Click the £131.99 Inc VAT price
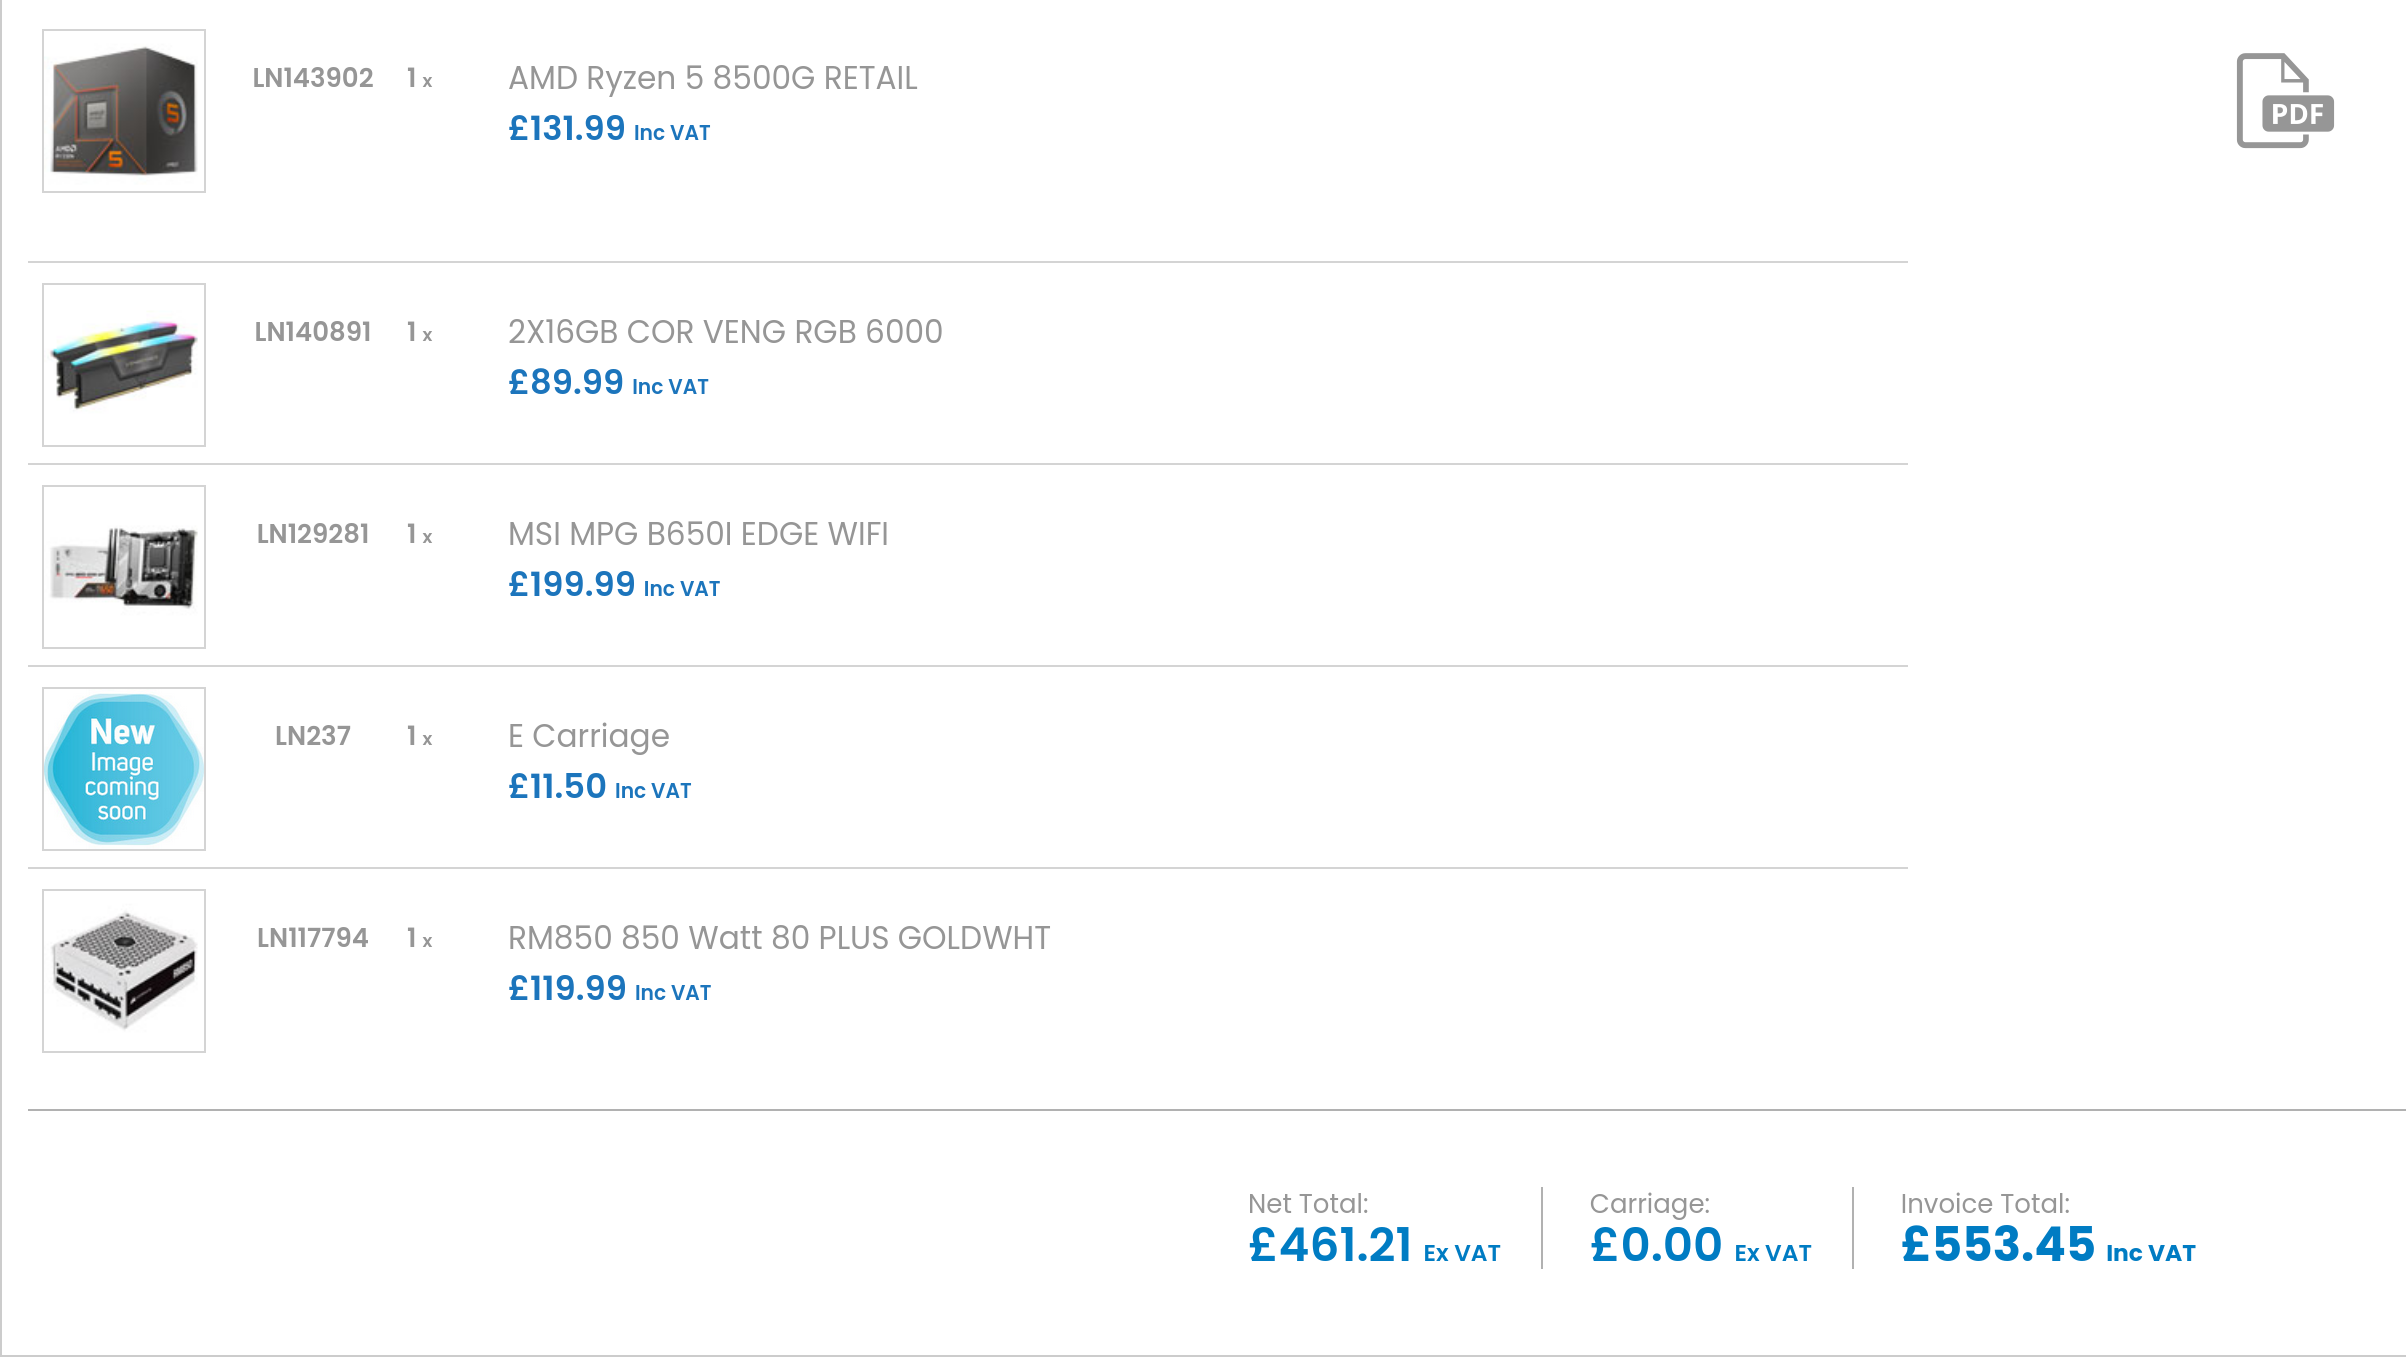Image resolution: width=2406 pixels, height=1358 pixels. [x=608, y=129]
